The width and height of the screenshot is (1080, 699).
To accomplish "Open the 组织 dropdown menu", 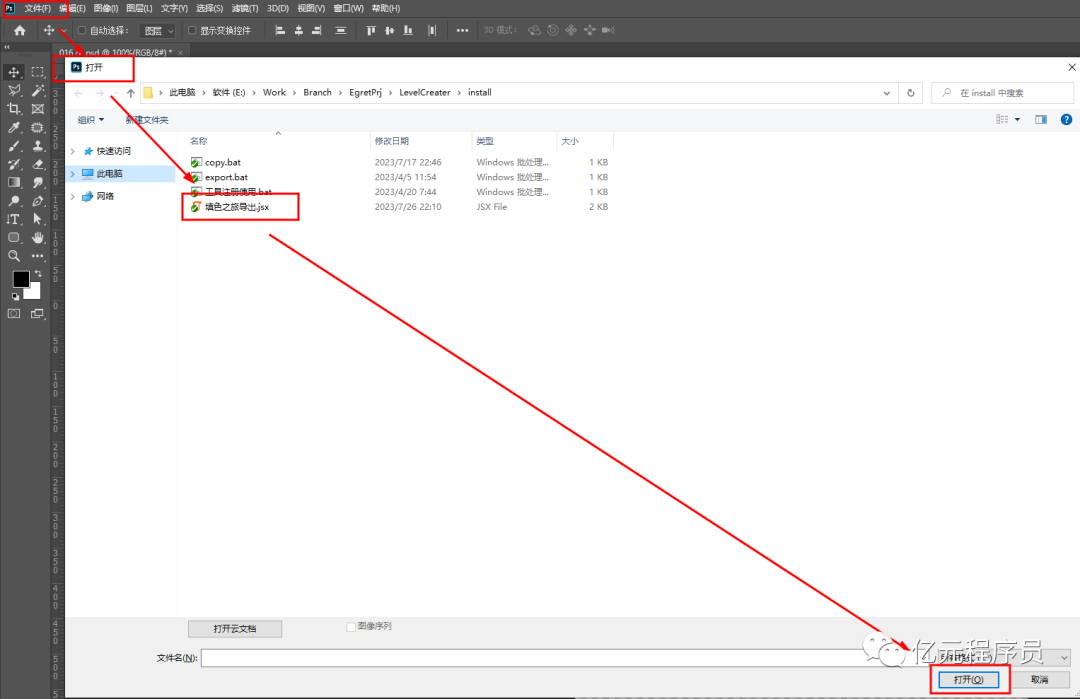I will [x=90, y=120].
